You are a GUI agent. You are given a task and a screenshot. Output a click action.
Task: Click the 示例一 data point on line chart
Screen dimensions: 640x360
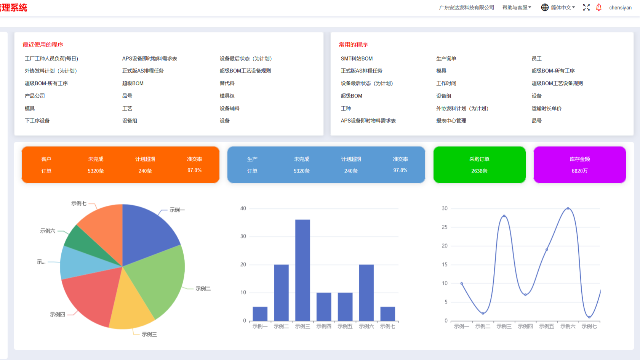click(x=462, y=283)
